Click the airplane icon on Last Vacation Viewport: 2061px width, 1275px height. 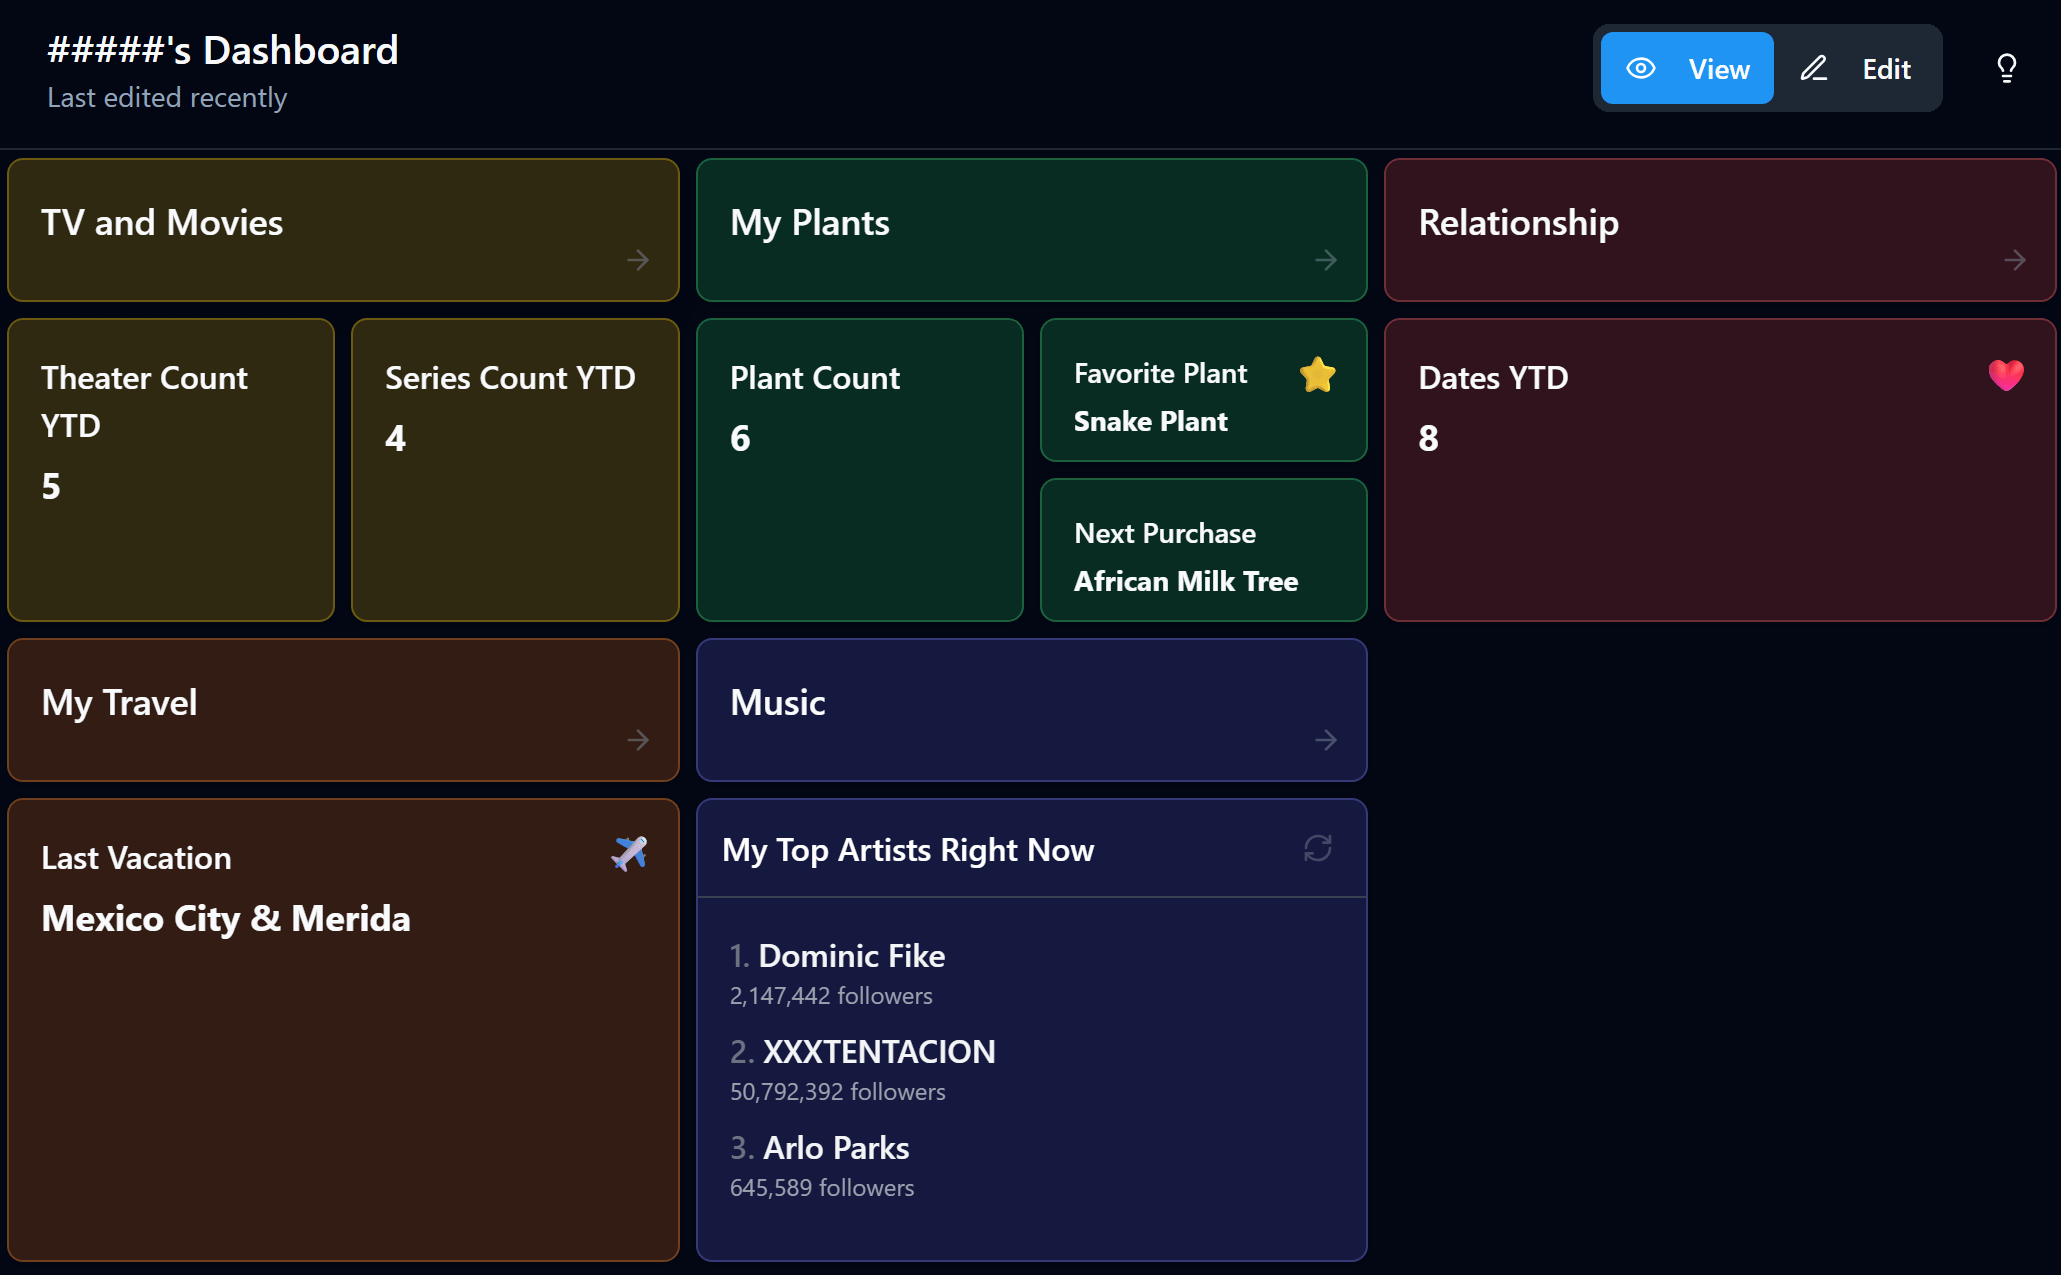[x=629, y=854]
